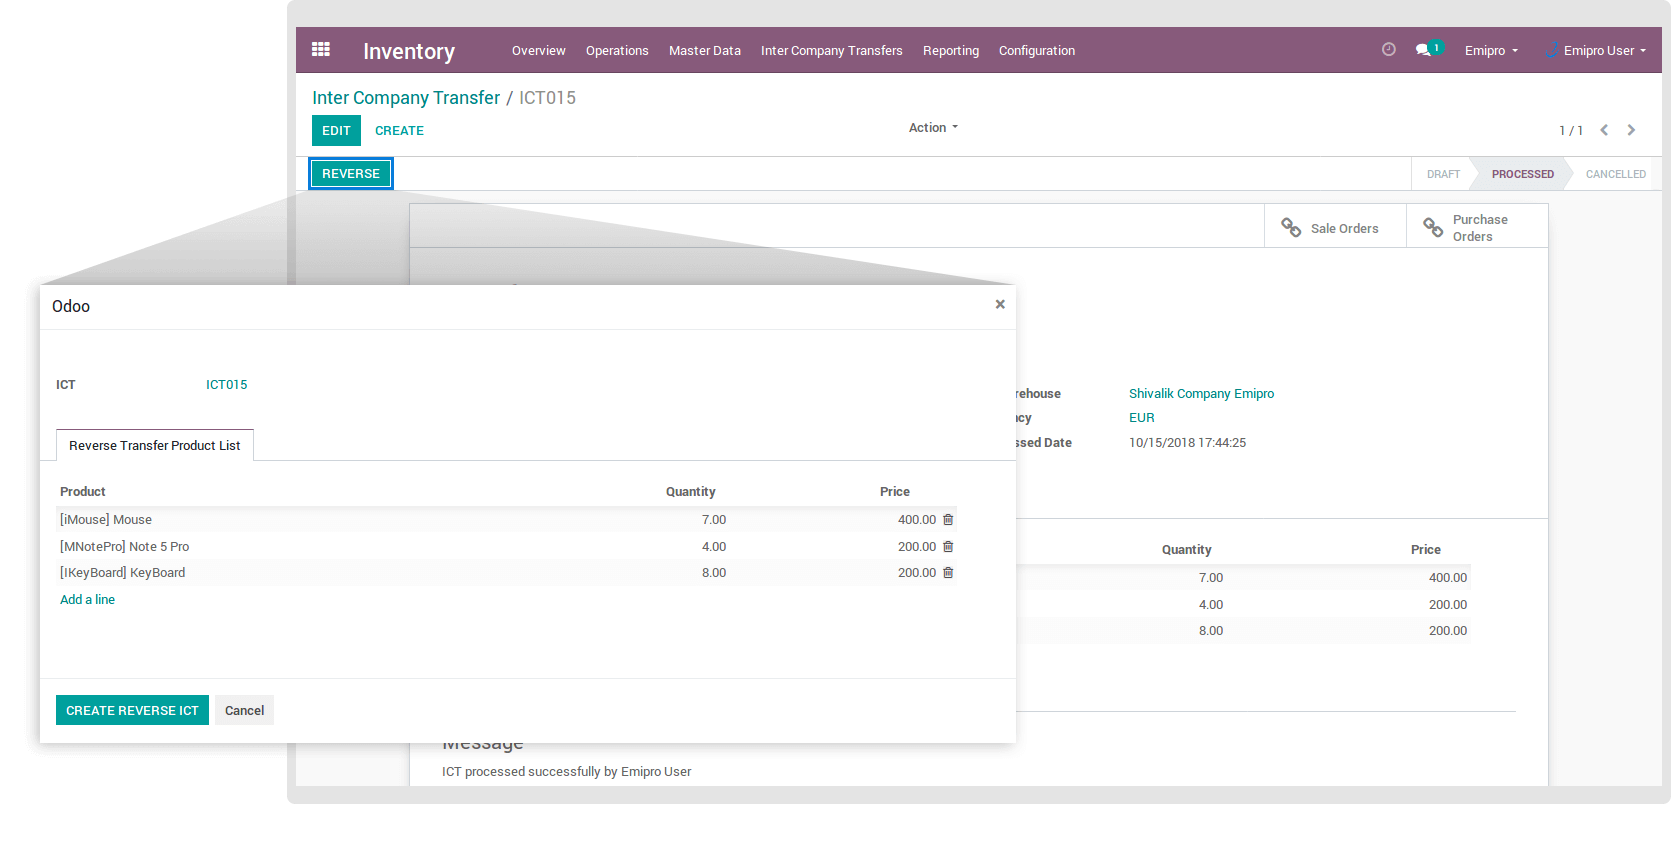Open the Inter Company Transfers menu
Screen dimensions: 1671x845
831,51
